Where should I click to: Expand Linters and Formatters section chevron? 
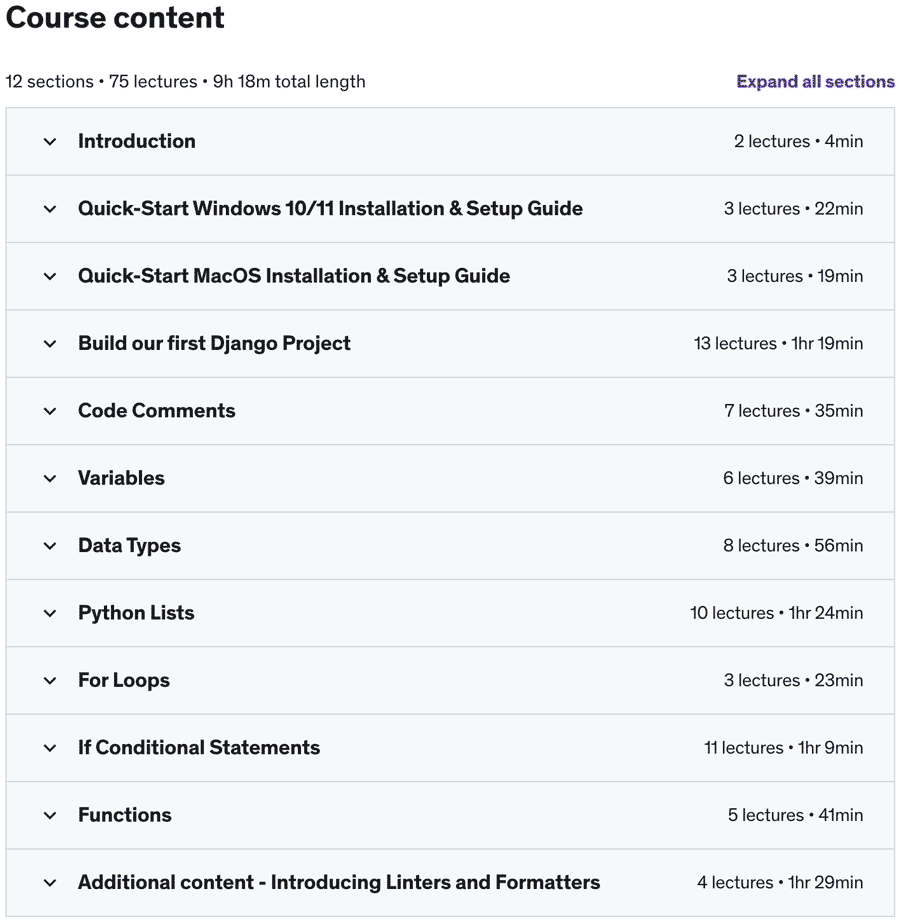coord(50,883)
